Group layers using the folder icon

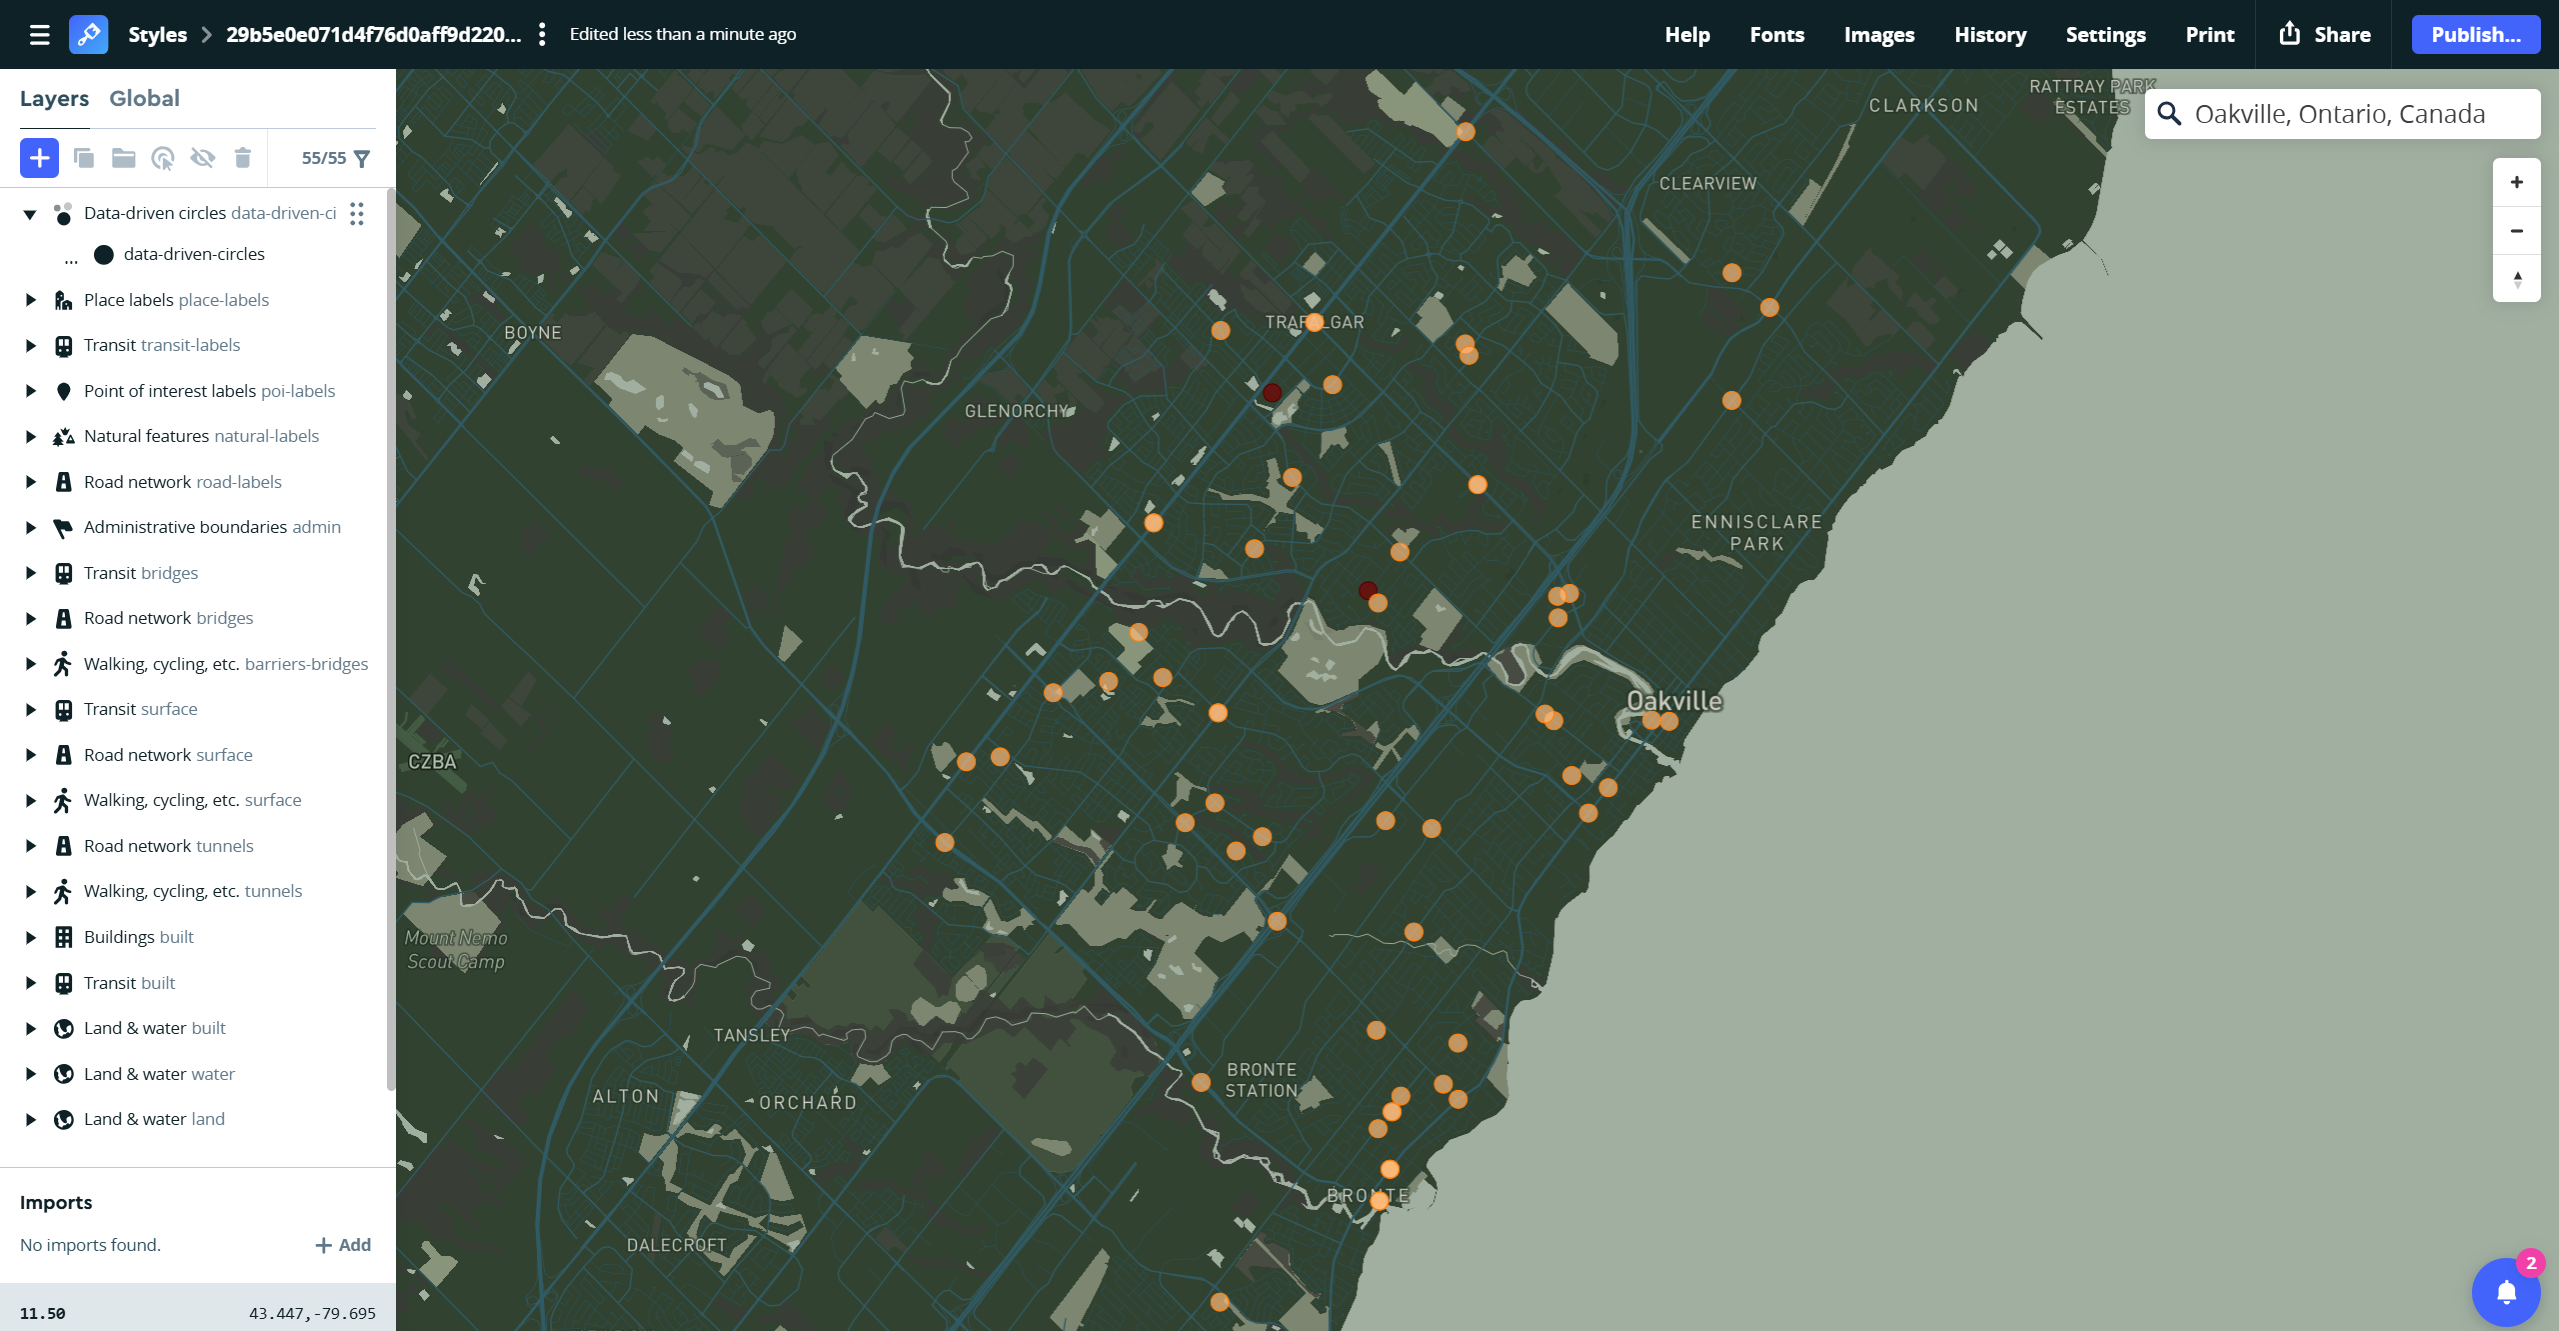[x=123, y=157]
